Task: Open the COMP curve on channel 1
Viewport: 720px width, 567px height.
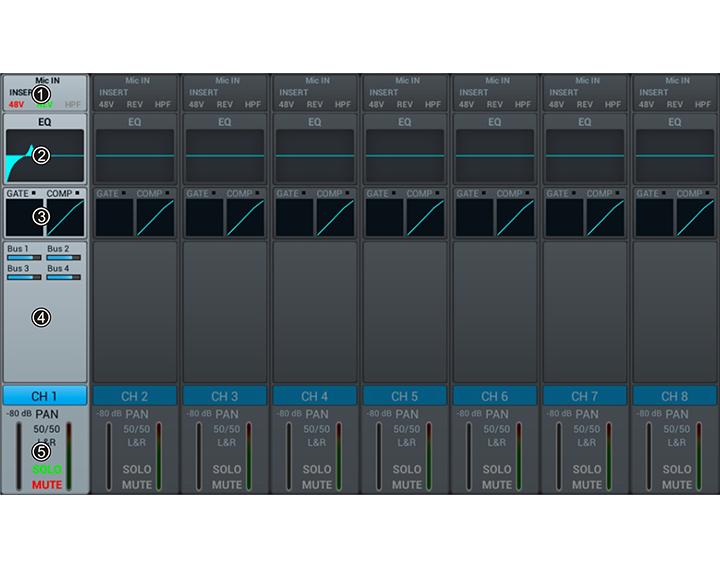Action: (x=66, y=217)
